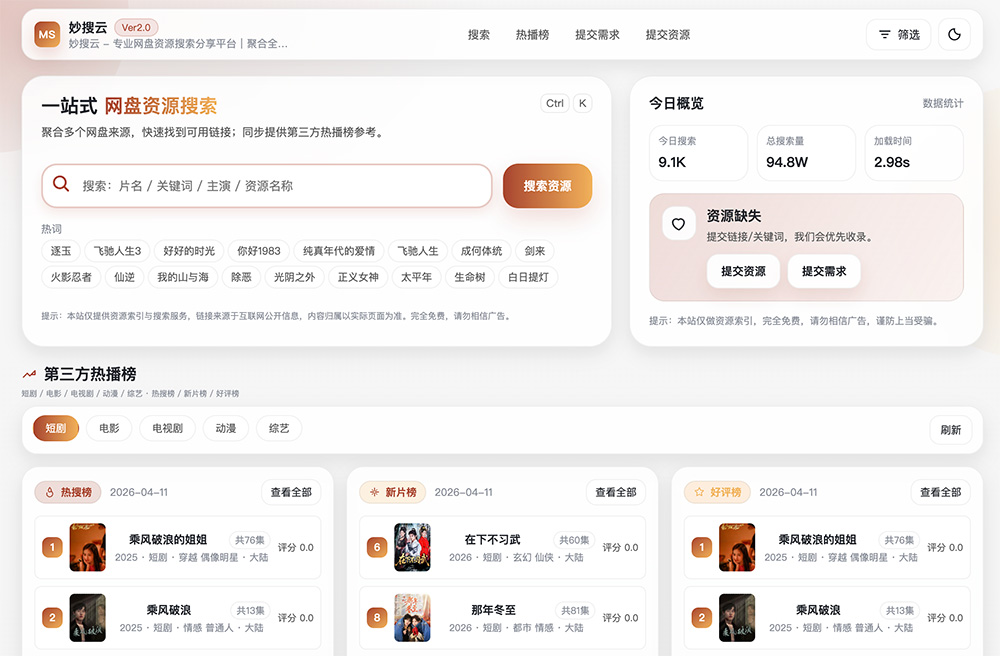Screen dimensions: 1000x656
Task: Open the 热播榜 navigation item
Action: [532, 35]
